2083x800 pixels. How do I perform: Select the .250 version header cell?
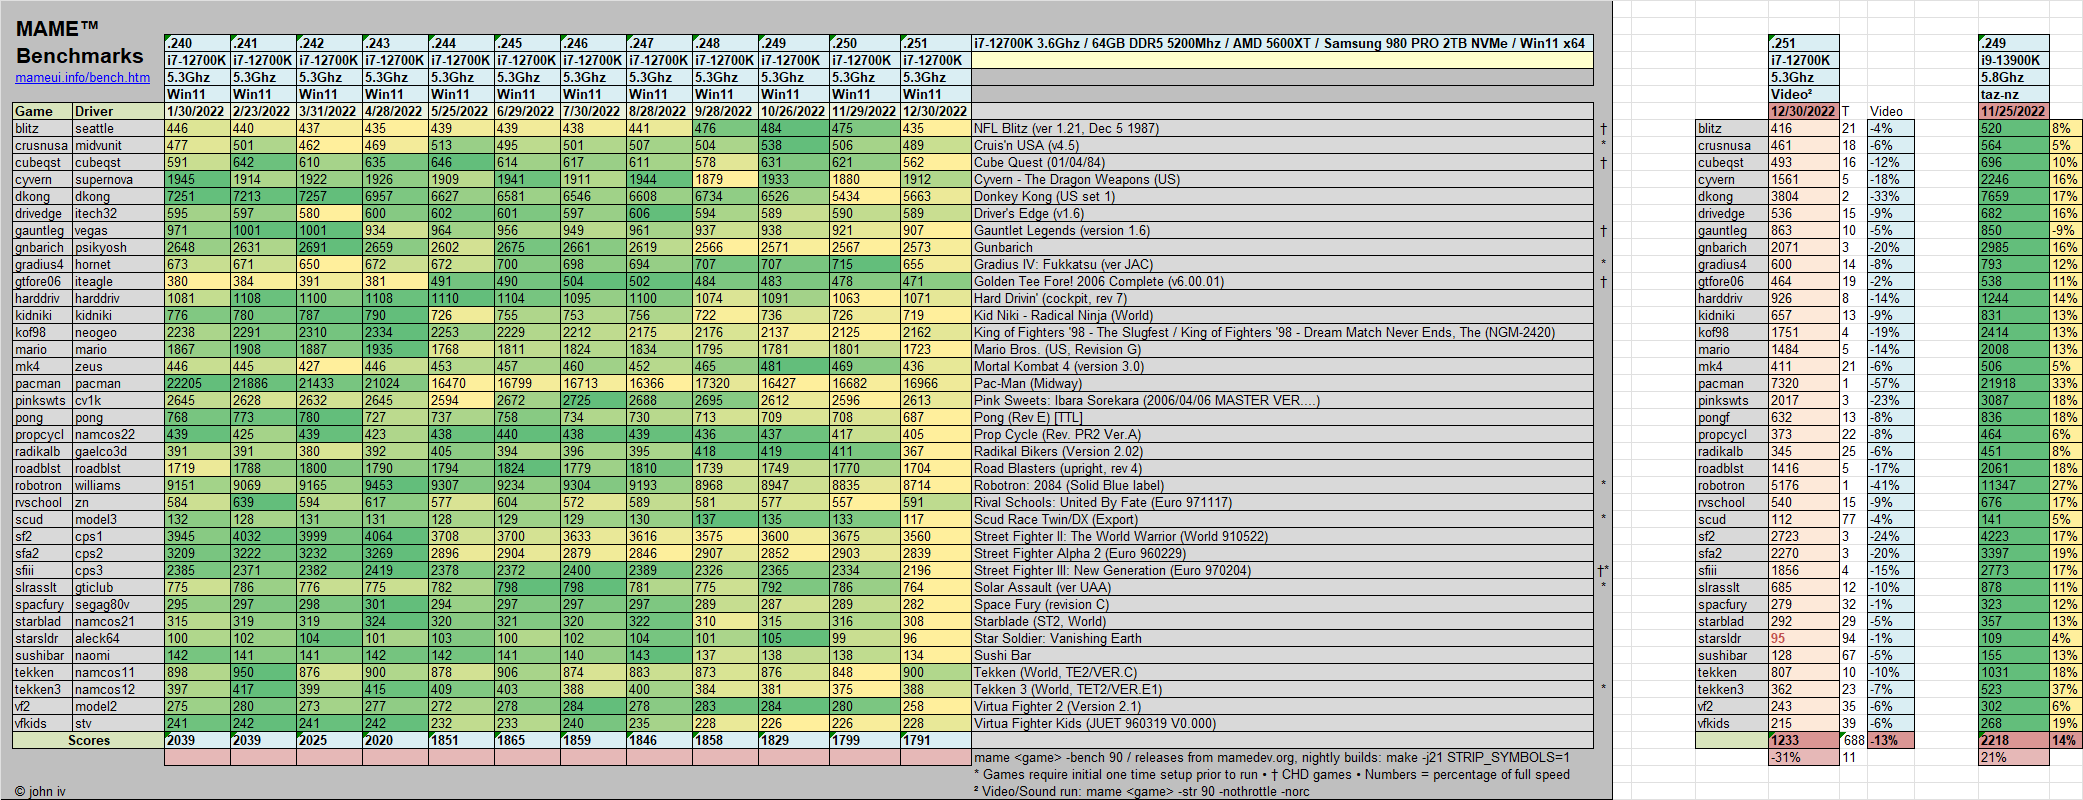pos(864,43)
